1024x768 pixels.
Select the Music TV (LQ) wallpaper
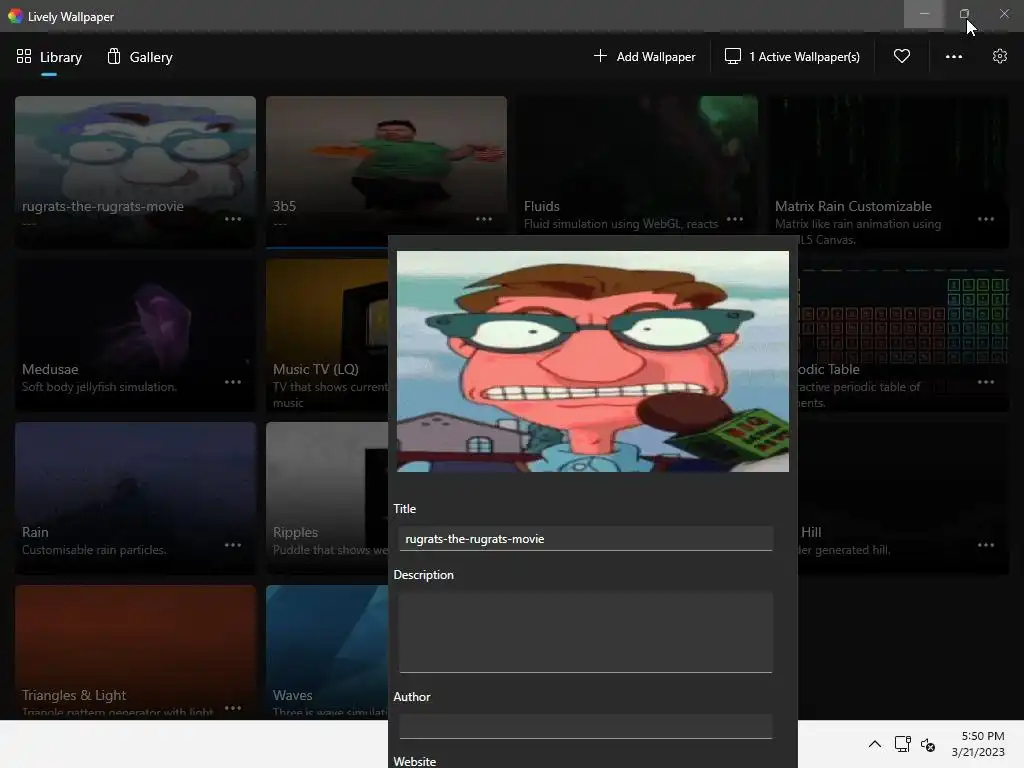pyautogui.click(x=327, y=334)
